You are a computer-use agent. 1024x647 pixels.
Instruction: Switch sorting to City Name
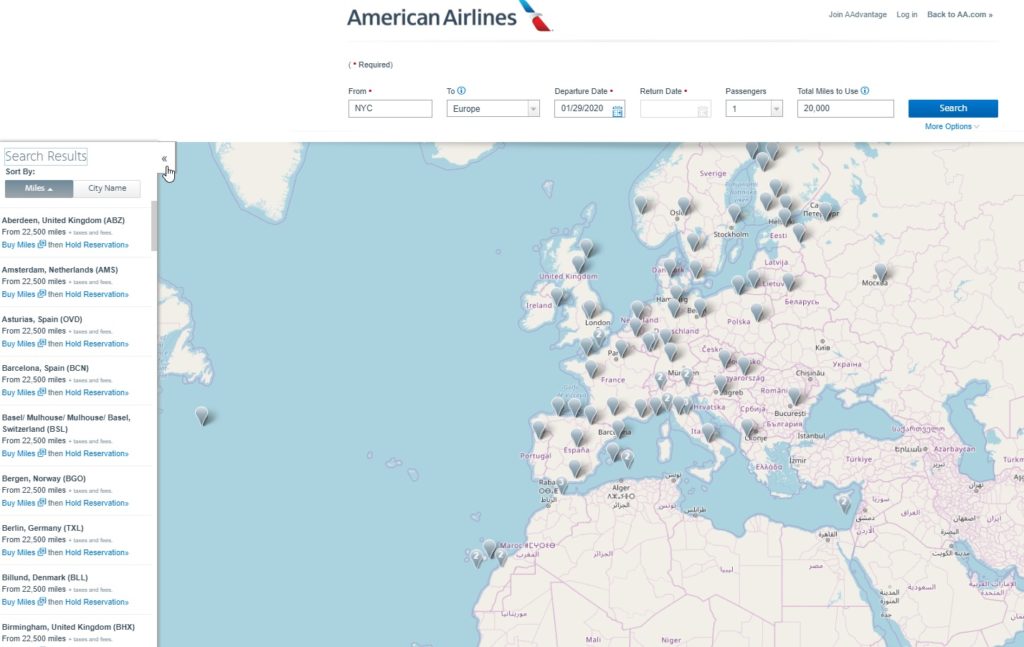[107, 188]
